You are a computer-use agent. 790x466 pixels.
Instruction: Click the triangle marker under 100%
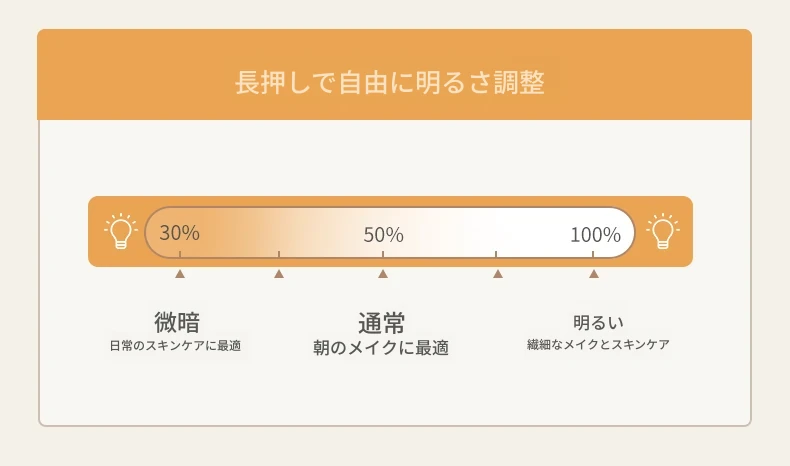[594, 274]
